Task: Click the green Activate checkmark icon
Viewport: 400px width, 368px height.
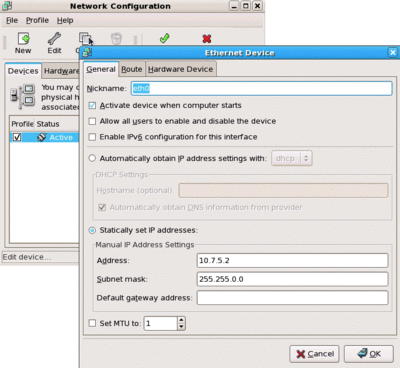Action: point(165,38)
